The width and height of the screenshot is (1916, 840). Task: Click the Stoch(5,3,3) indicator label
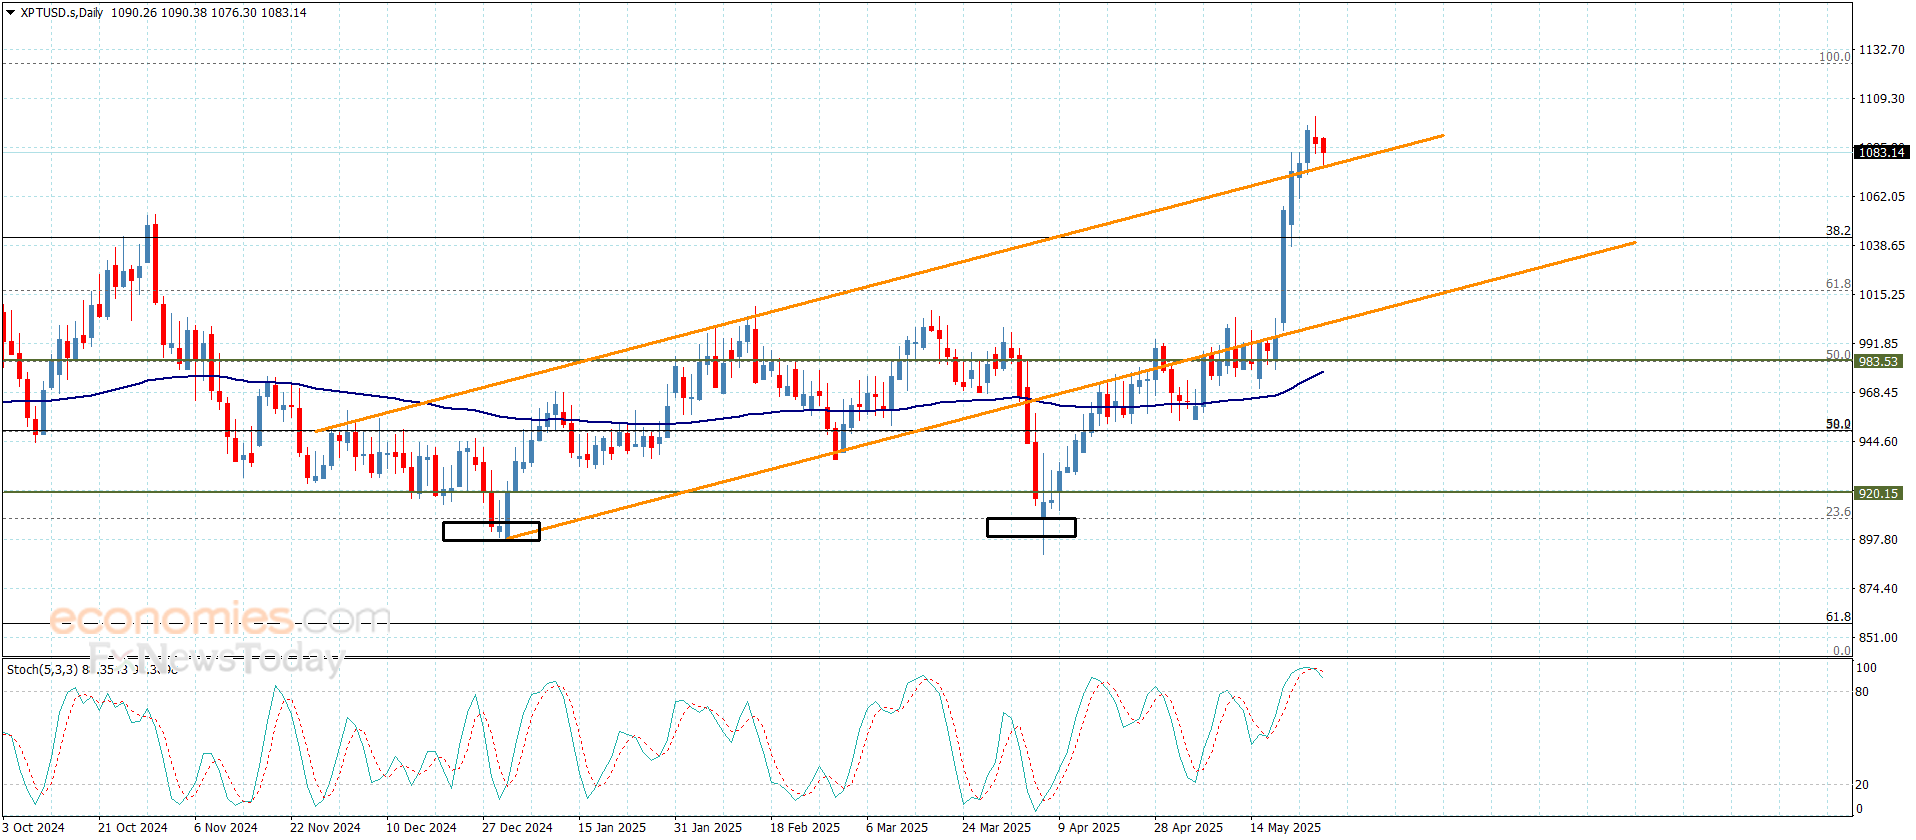coord(42,669)
